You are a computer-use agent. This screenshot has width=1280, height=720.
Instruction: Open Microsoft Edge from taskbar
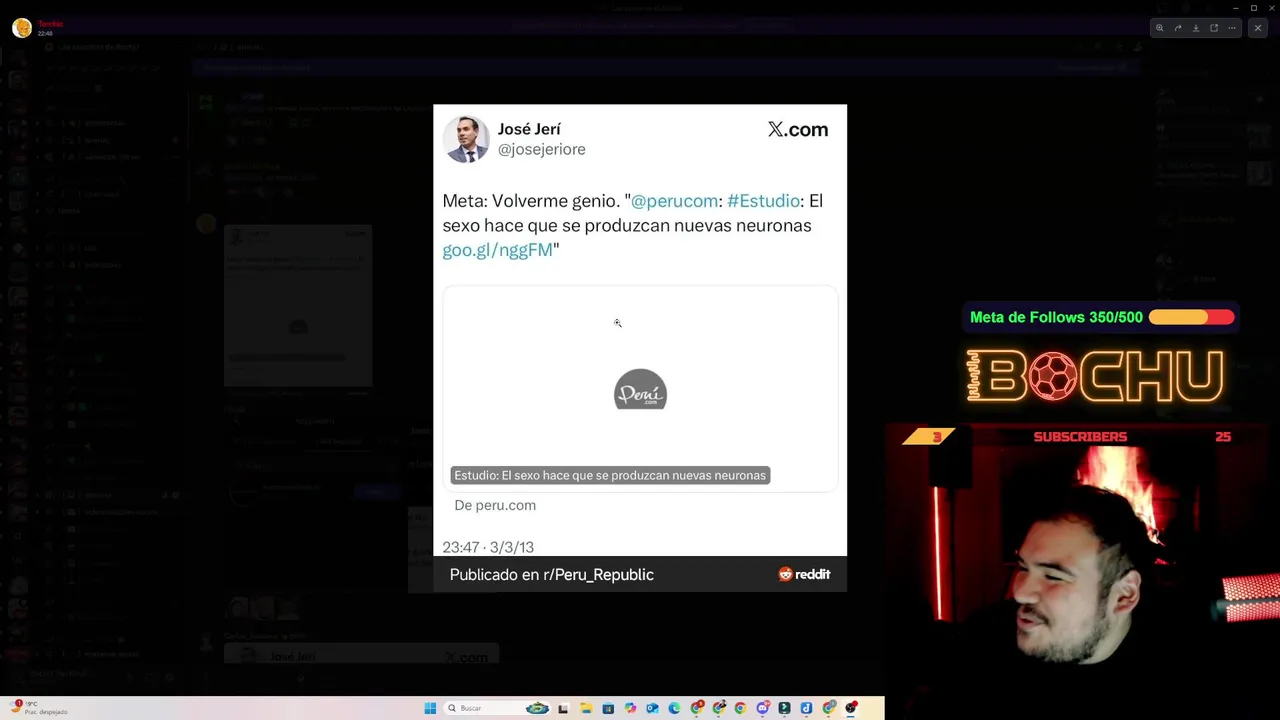tap(674, 708)
